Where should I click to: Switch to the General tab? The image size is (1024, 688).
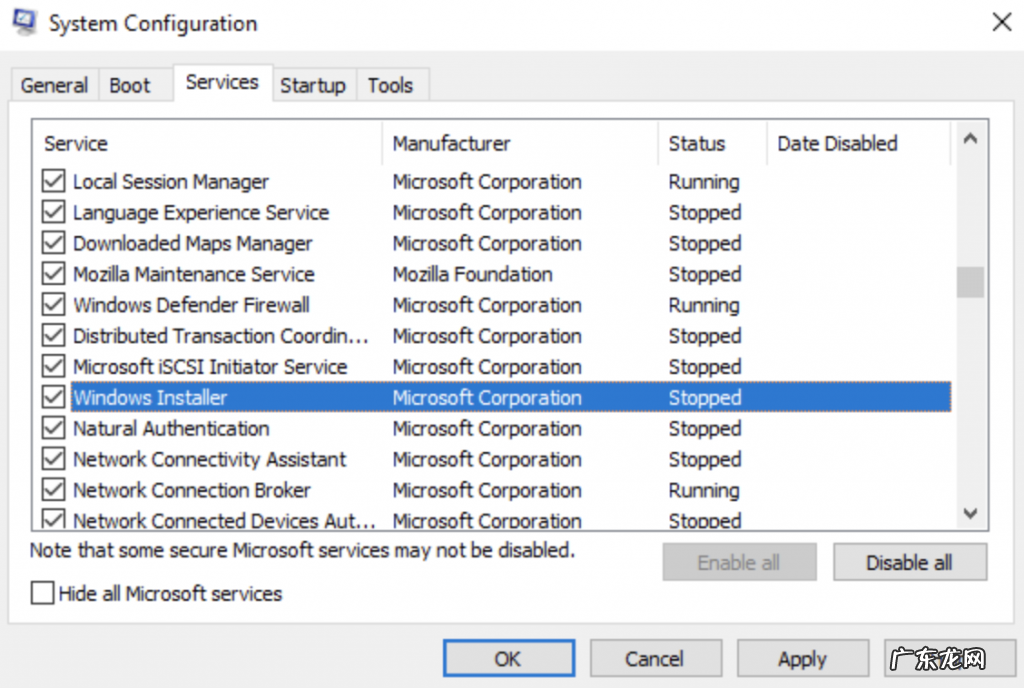[x=53, y=86]
